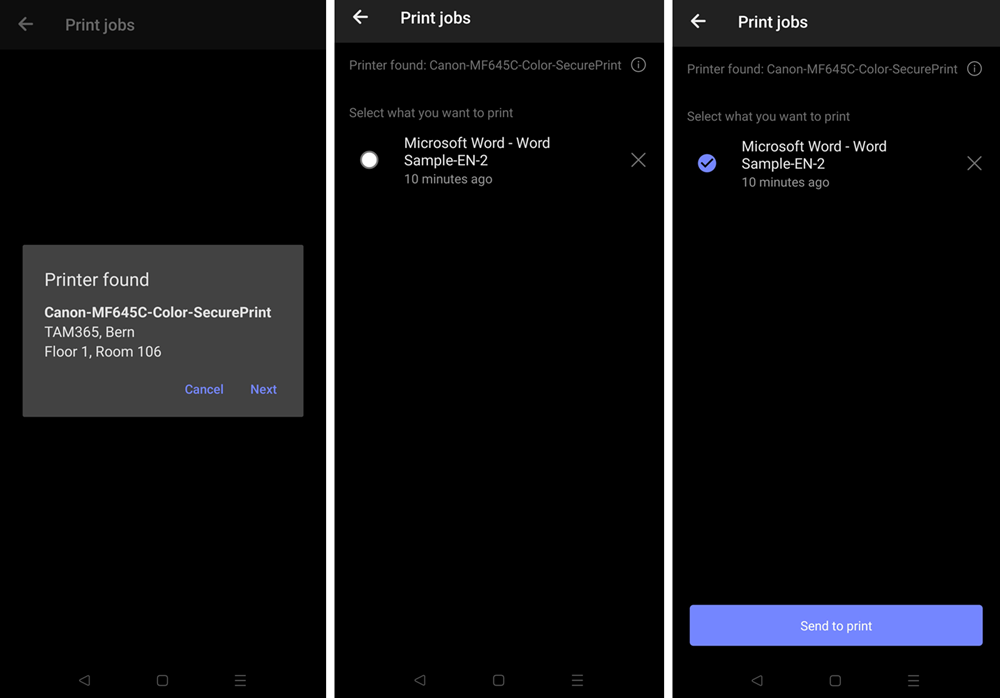
Task: Tap back arrow in middle Print jobs screen
Action: point(360,17)
